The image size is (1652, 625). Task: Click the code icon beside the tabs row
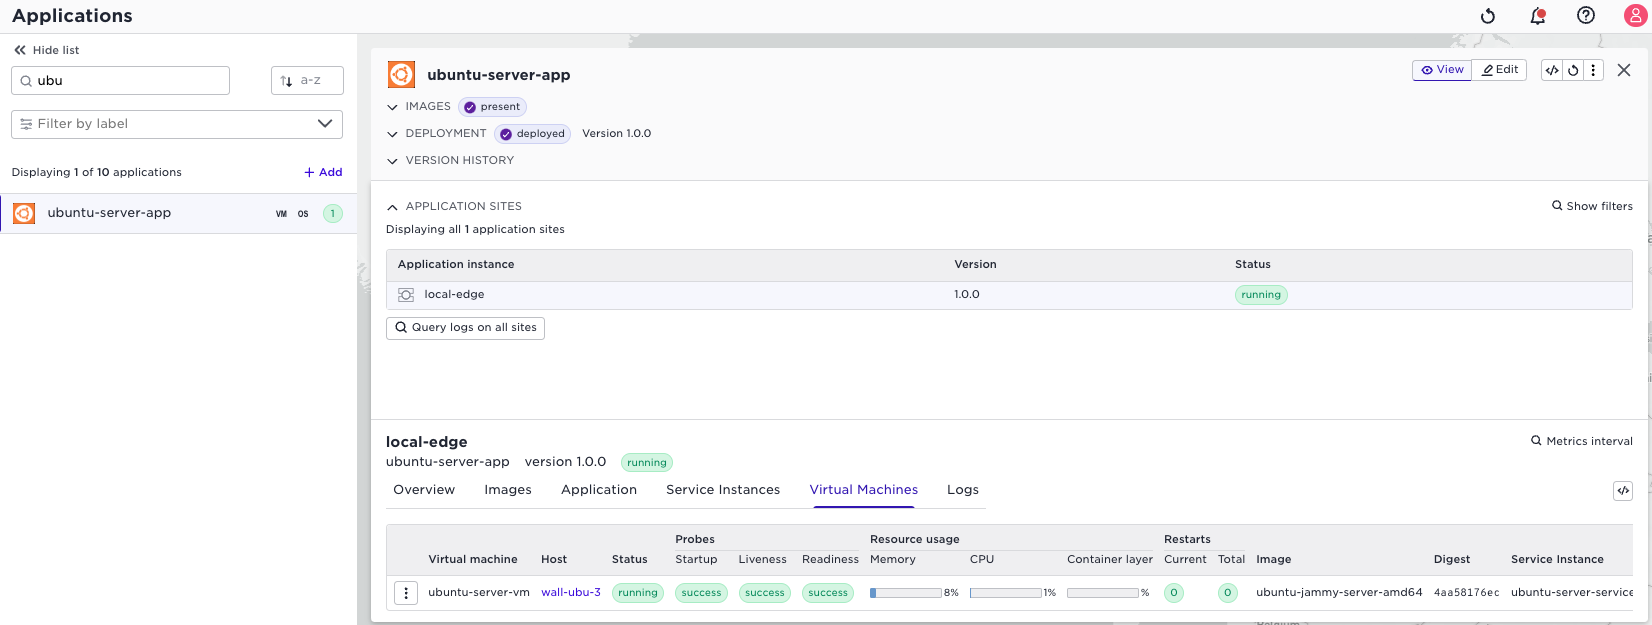1623,491
